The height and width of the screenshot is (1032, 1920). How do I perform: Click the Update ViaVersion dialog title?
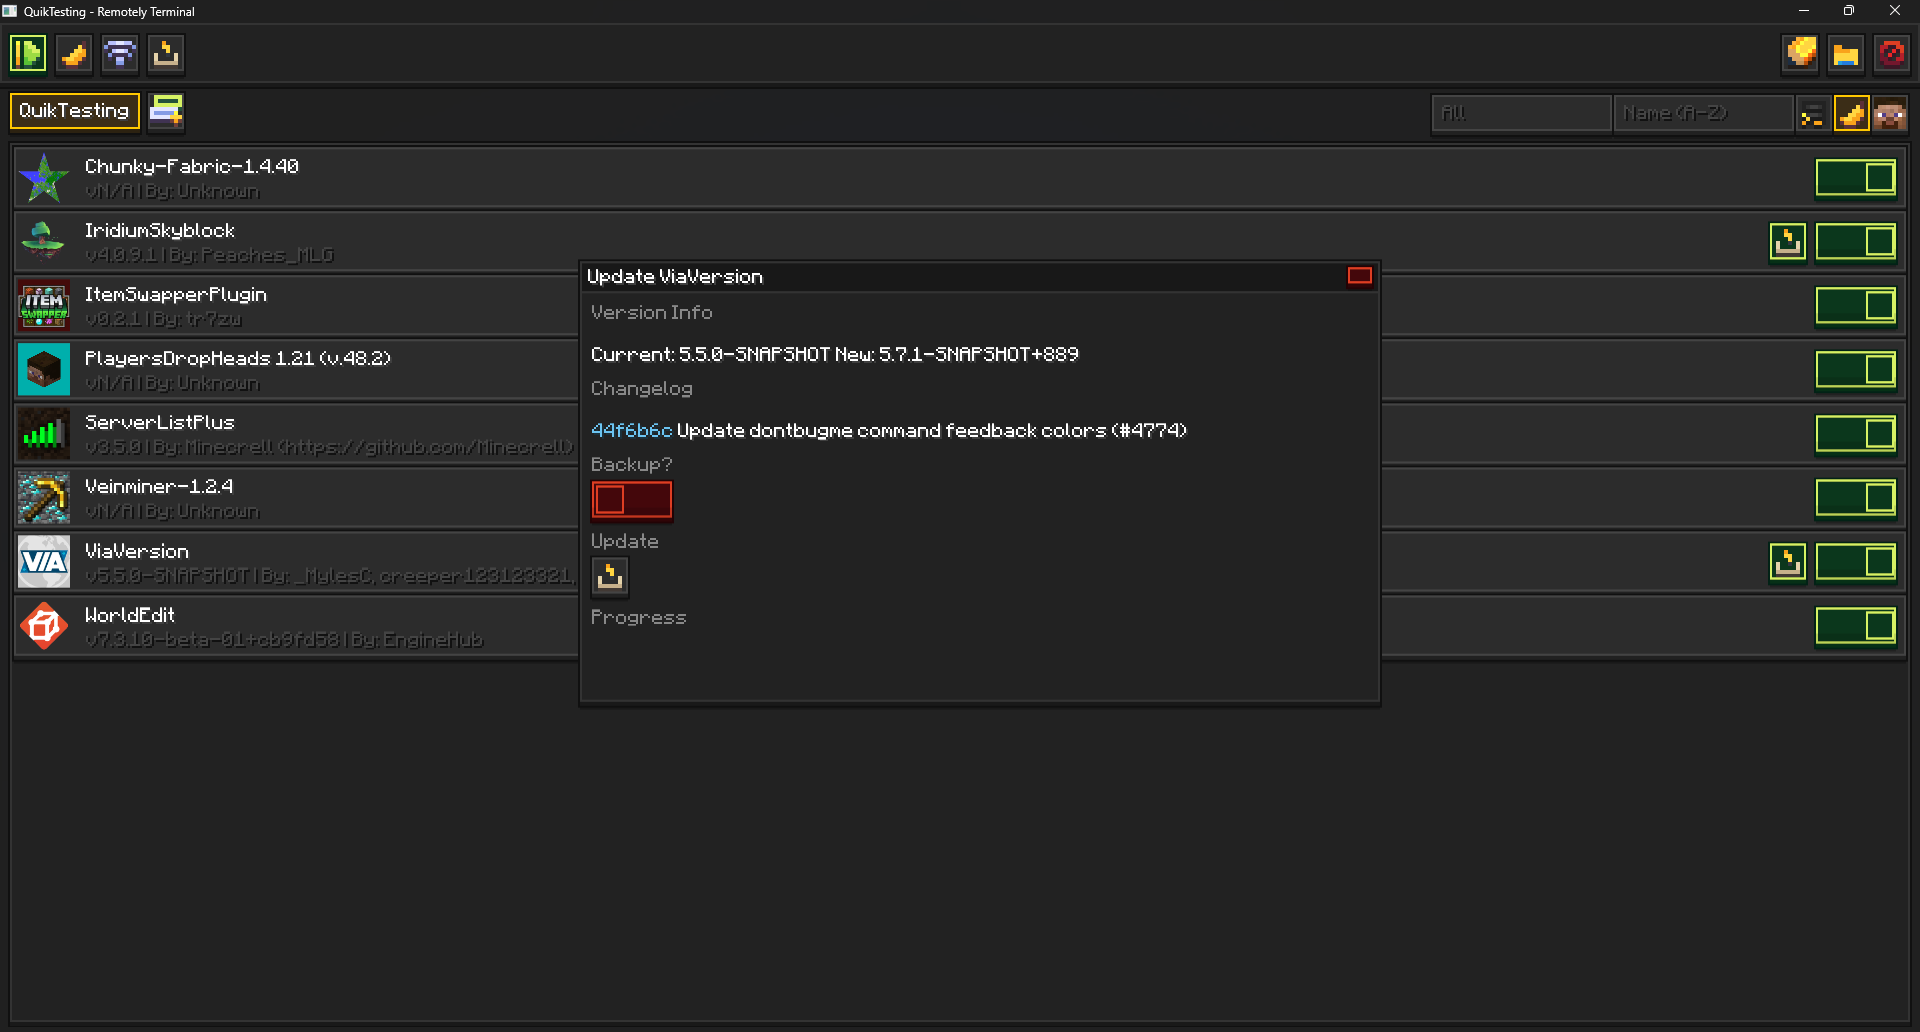point(675,277)
